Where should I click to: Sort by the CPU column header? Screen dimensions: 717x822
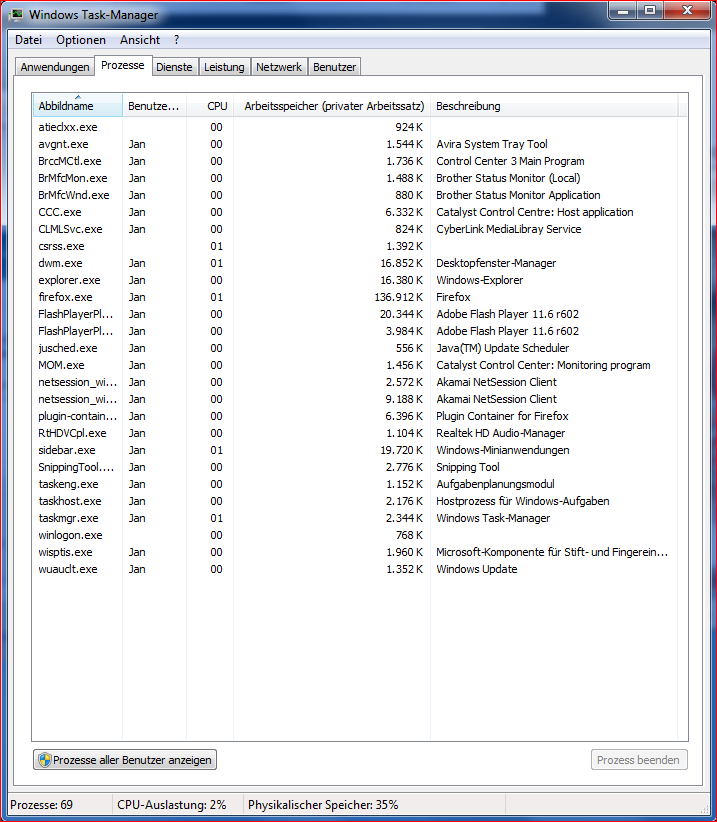210,105
